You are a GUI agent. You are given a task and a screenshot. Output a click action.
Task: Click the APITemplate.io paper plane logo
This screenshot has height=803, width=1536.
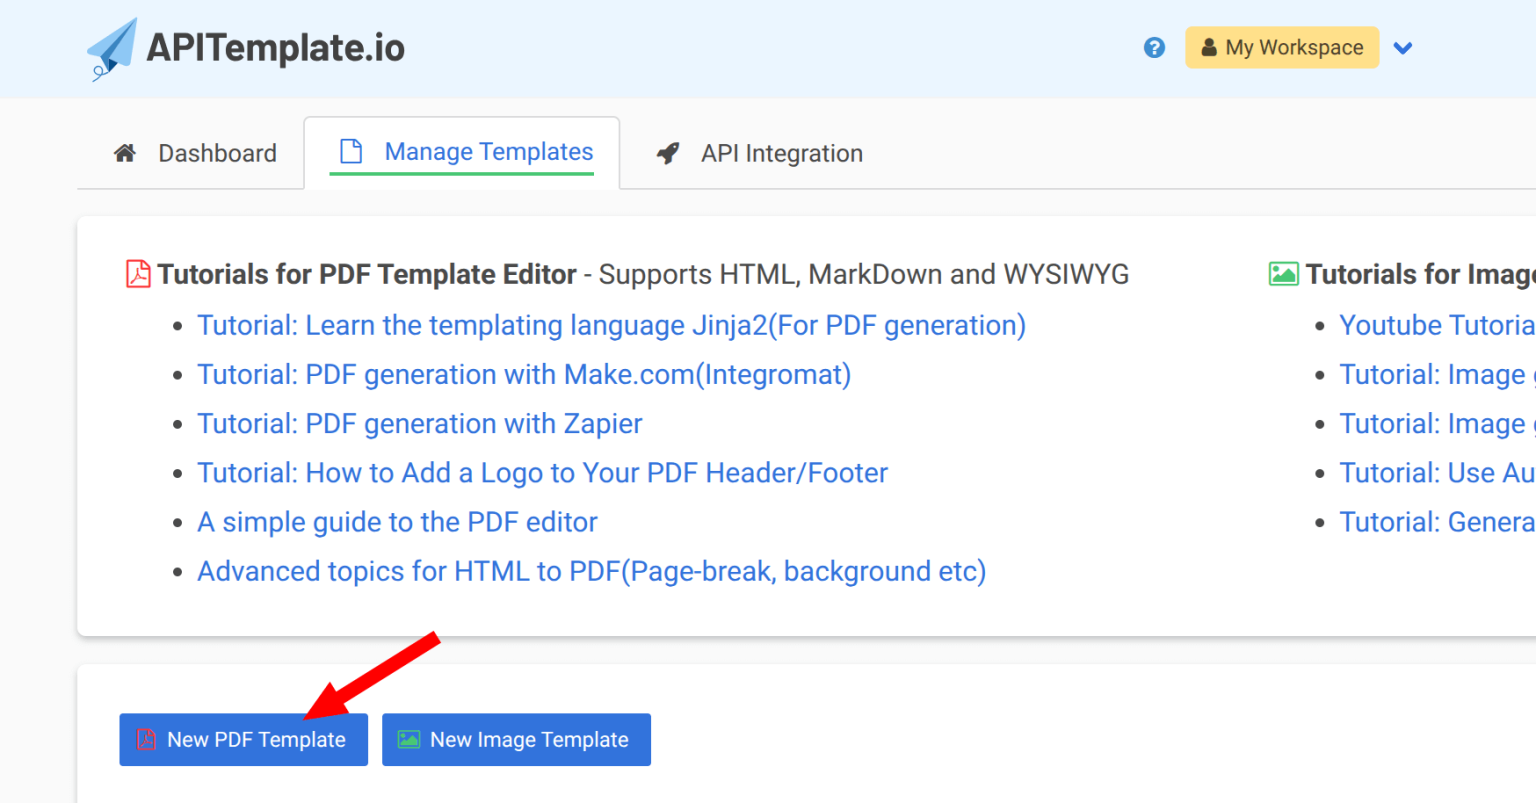[x=112, y=48]
